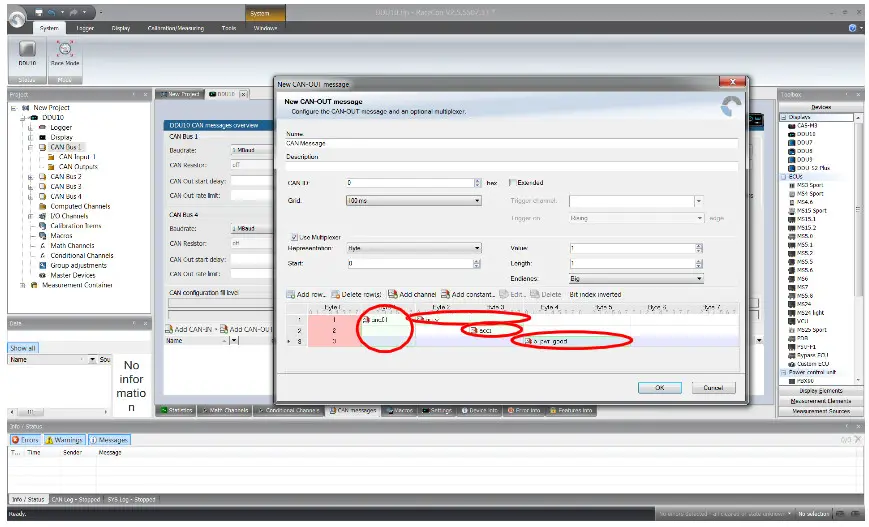Image resolution: width=869 pixels, height=527 pixels.
Task: Toggle the Messages filter button
Action: tap(109, 440)
